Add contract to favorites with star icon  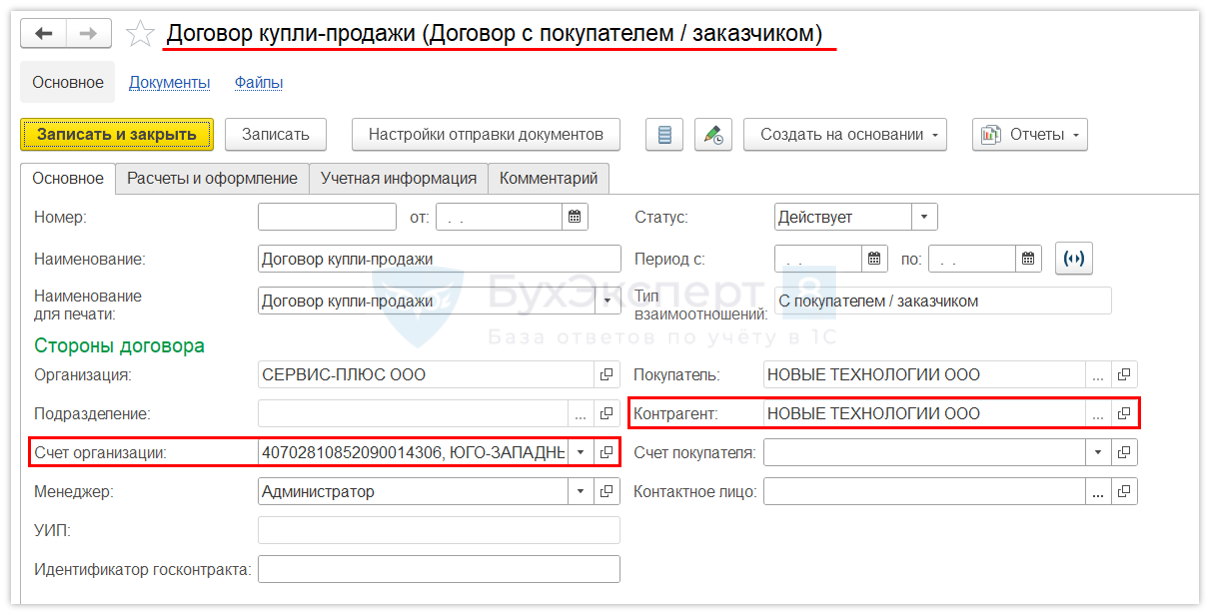coord(140,35)
